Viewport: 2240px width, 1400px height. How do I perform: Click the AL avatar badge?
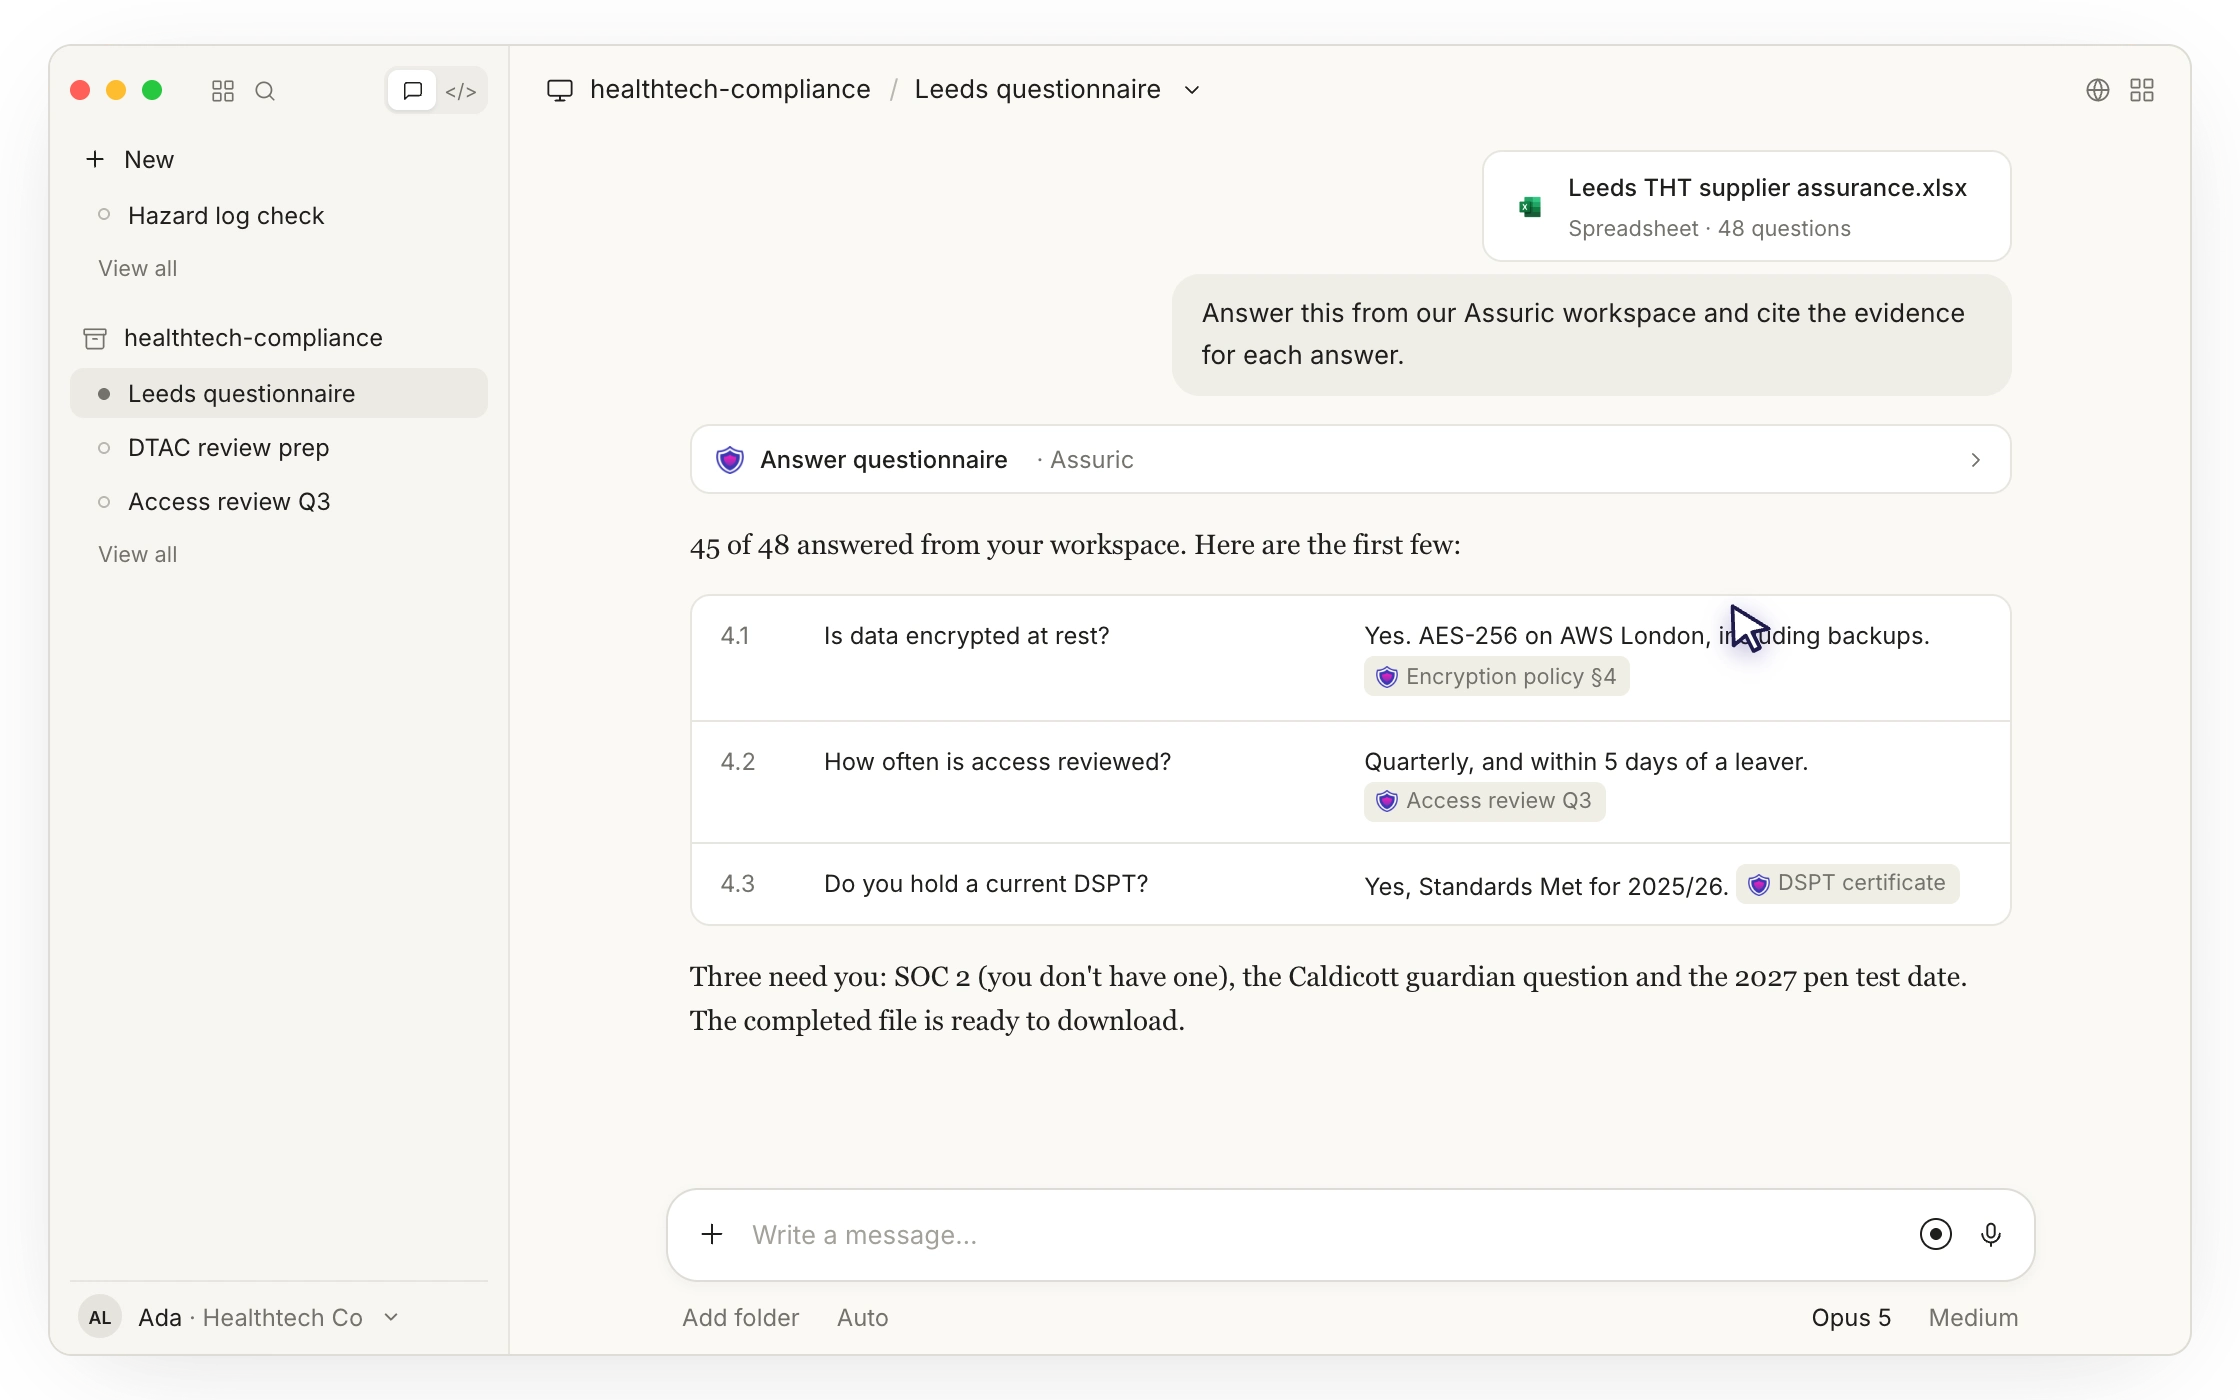tap(100, 1317)
